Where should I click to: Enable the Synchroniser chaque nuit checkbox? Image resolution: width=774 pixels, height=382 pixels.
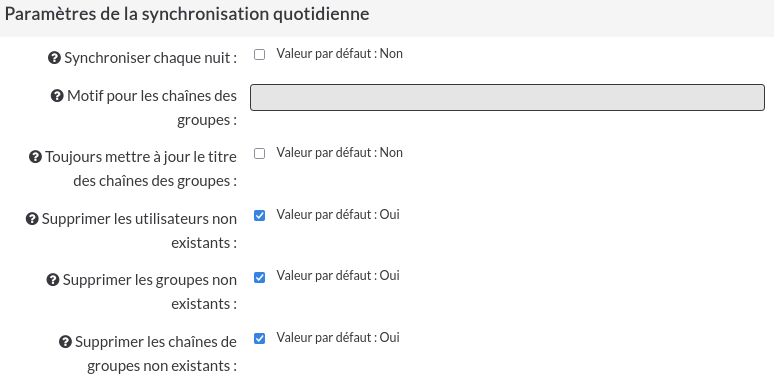(x=259, y=54)
